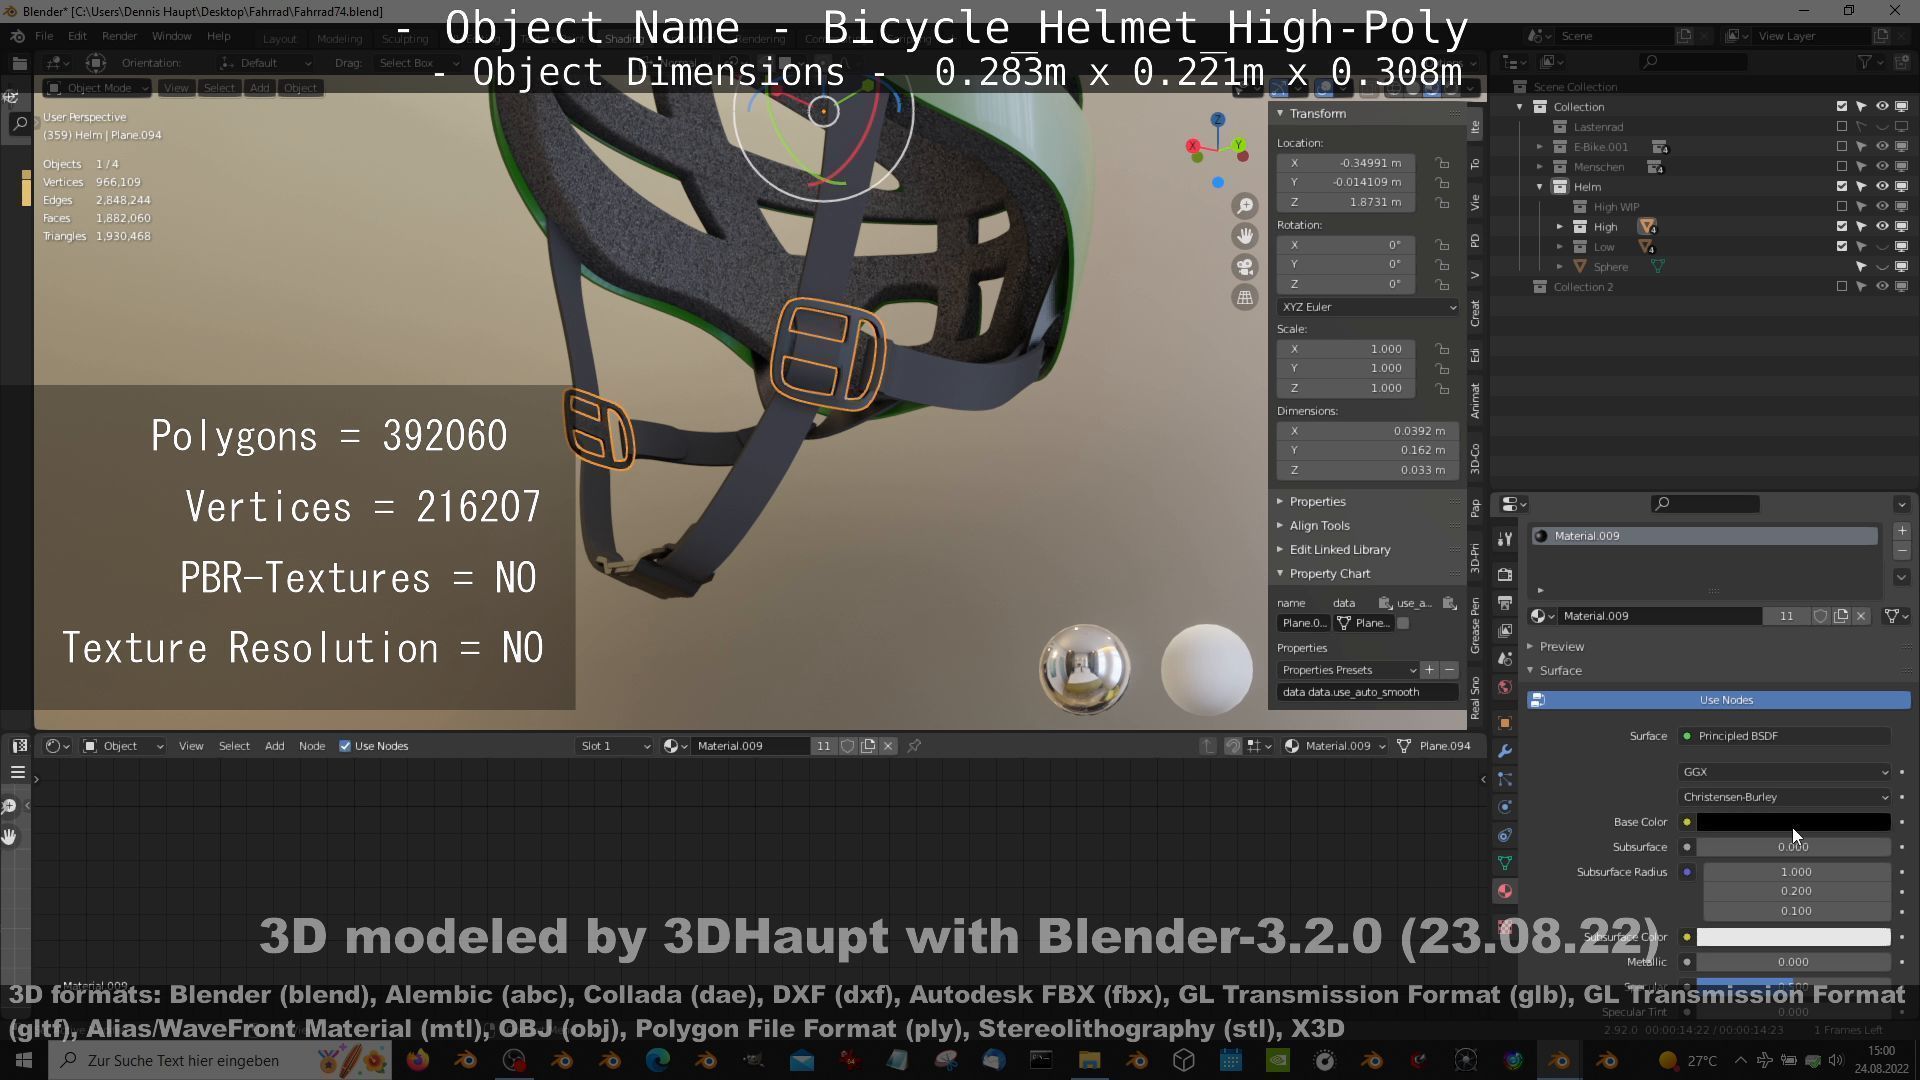The width and height of the screenshot is (1920, 1080).
Task: Click the properties panel search field
Action: (1705, 504)
